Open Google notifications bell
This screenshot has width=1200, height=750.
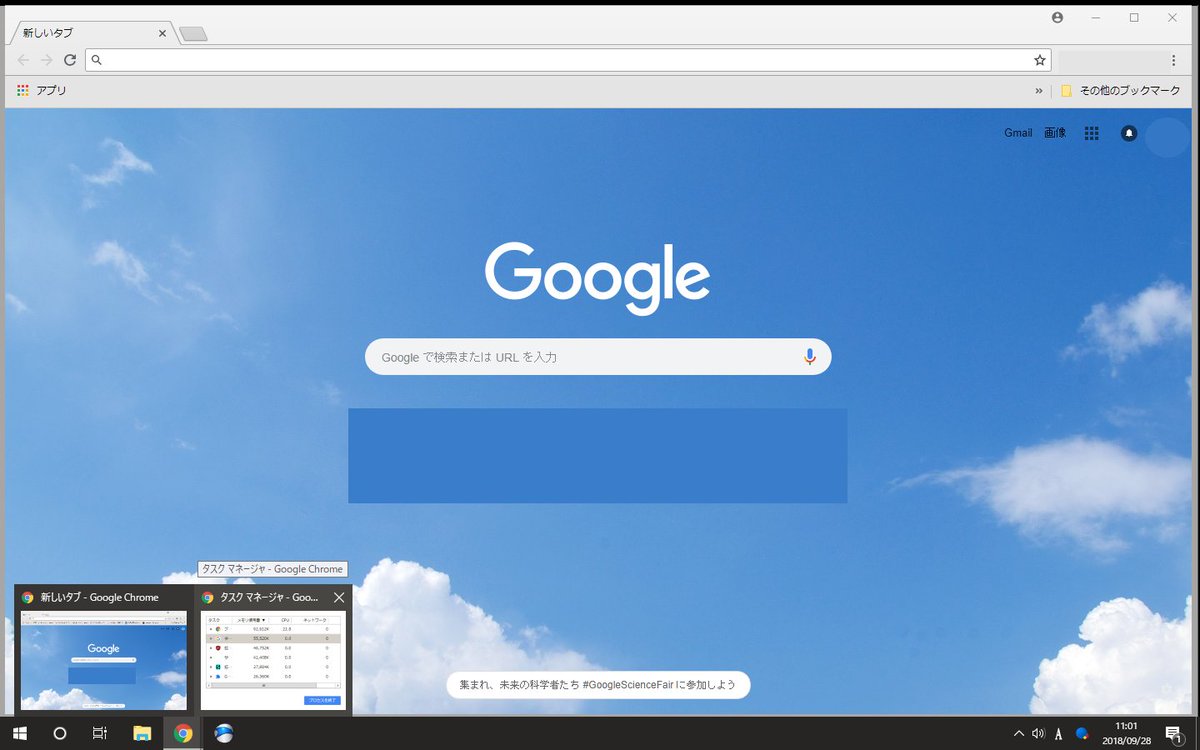pyautogui.click(x=1129, y=133)
